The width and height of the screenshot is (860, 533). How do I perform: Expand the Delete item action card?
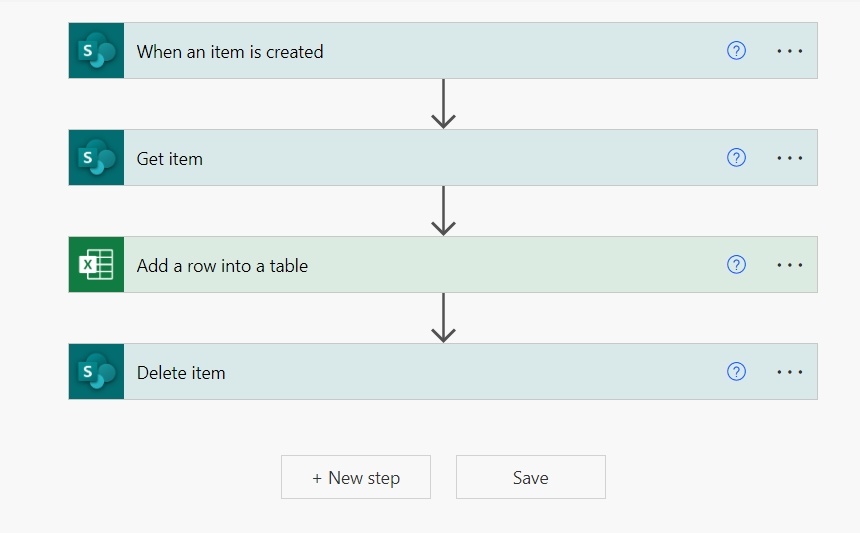[400, 372]
